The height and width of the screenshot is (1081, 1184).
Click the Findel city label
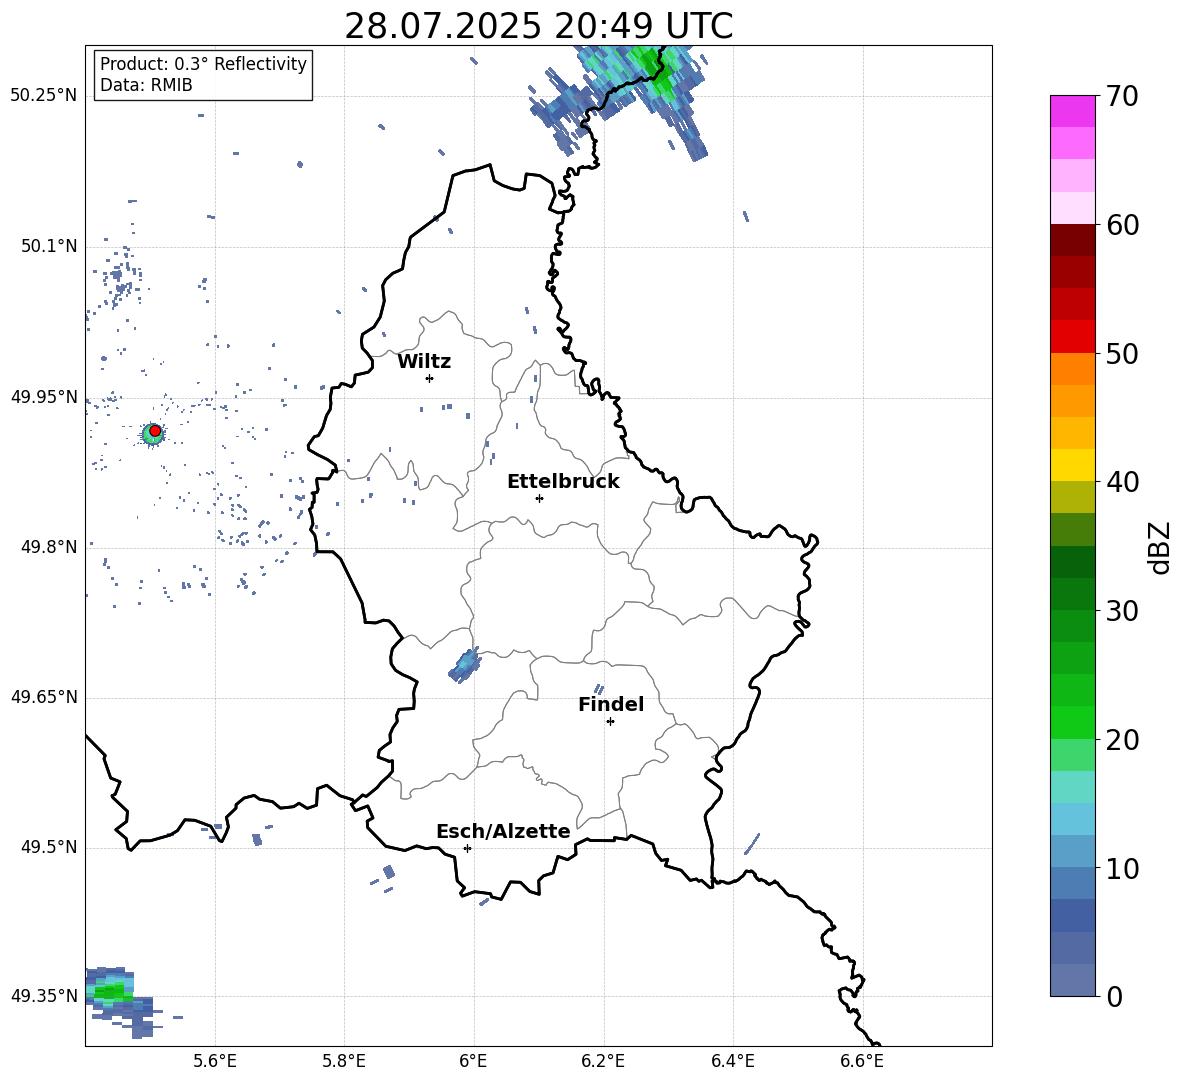point(611,704)
